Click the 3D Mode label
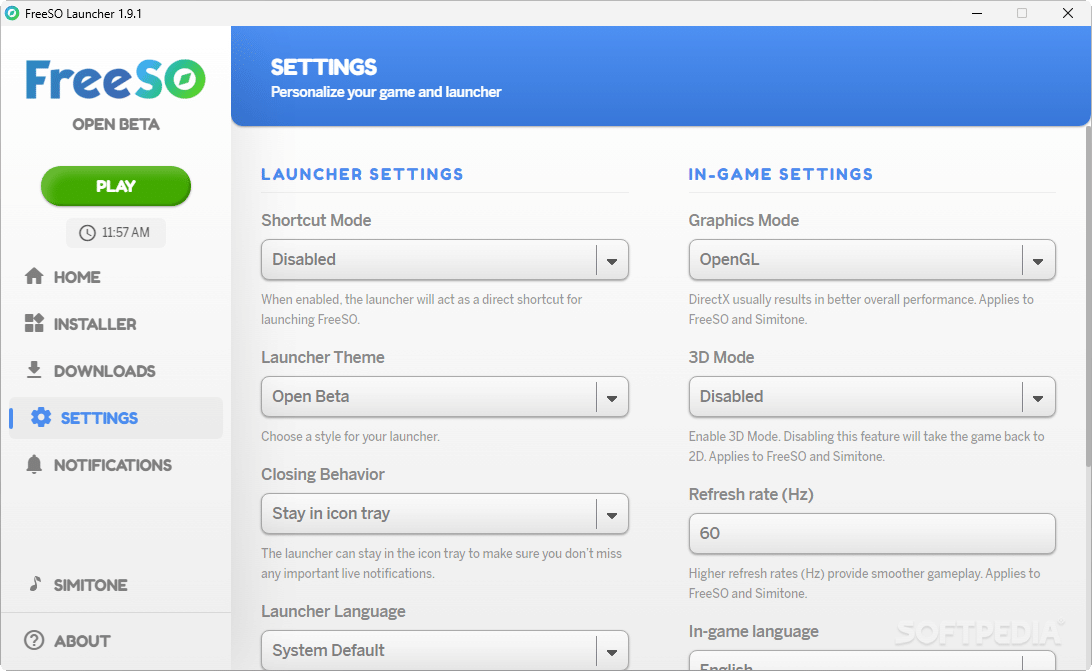Viewport: 1092px width, 671px height. 722,357
